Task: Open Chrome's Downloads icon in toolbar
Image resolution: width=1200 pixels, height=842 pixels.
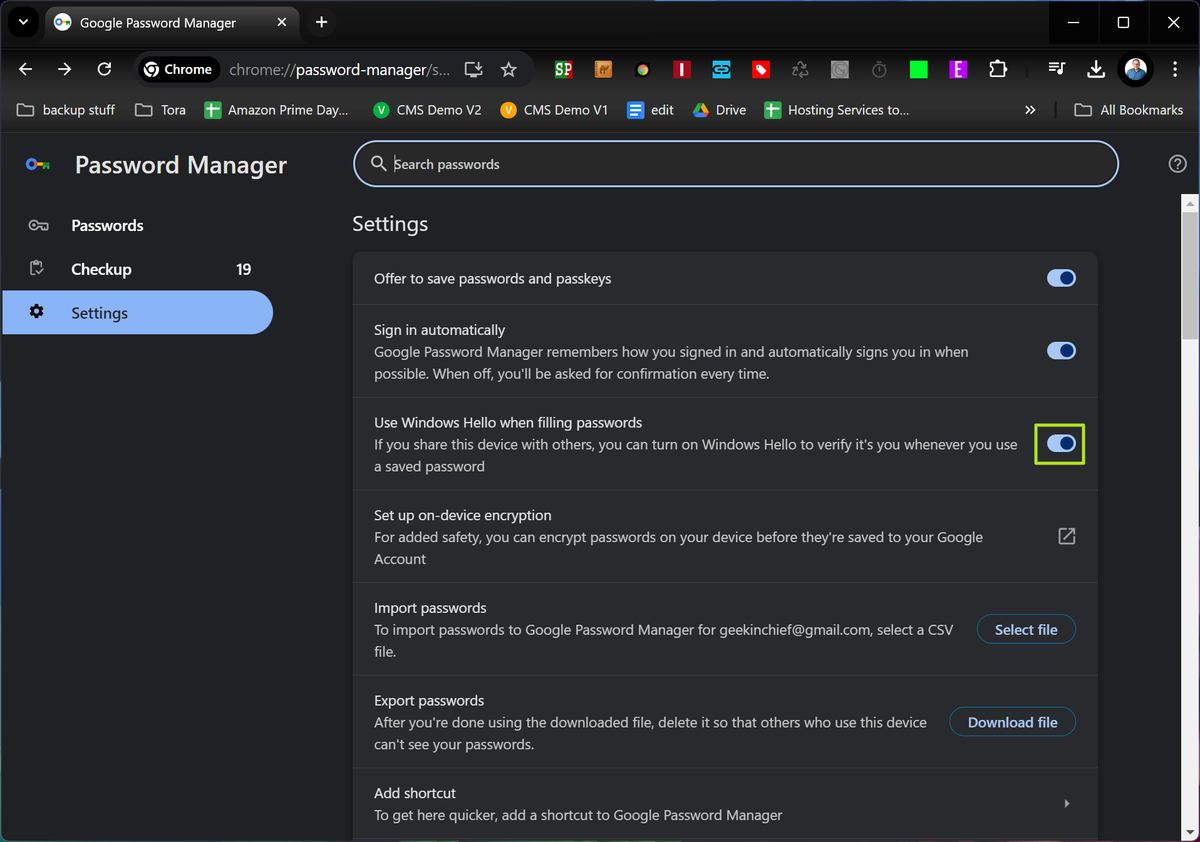Action: [x=1095, y=69]
